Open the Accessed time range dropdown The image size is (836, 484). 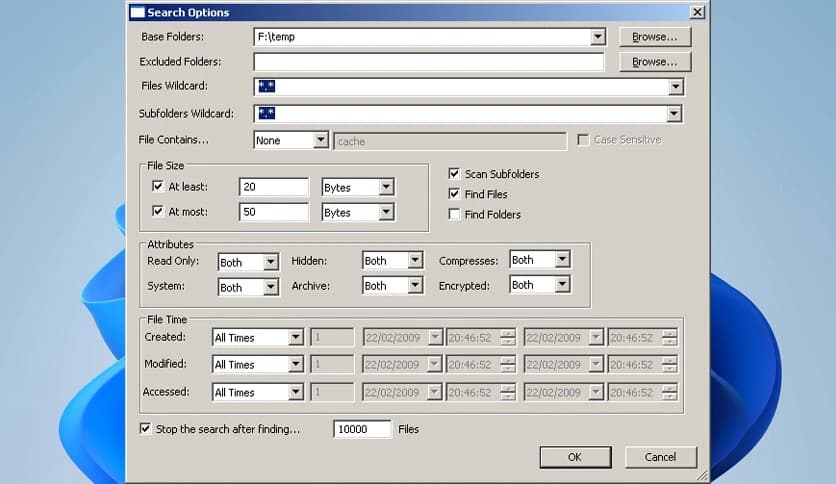click(x=295, y=392)
